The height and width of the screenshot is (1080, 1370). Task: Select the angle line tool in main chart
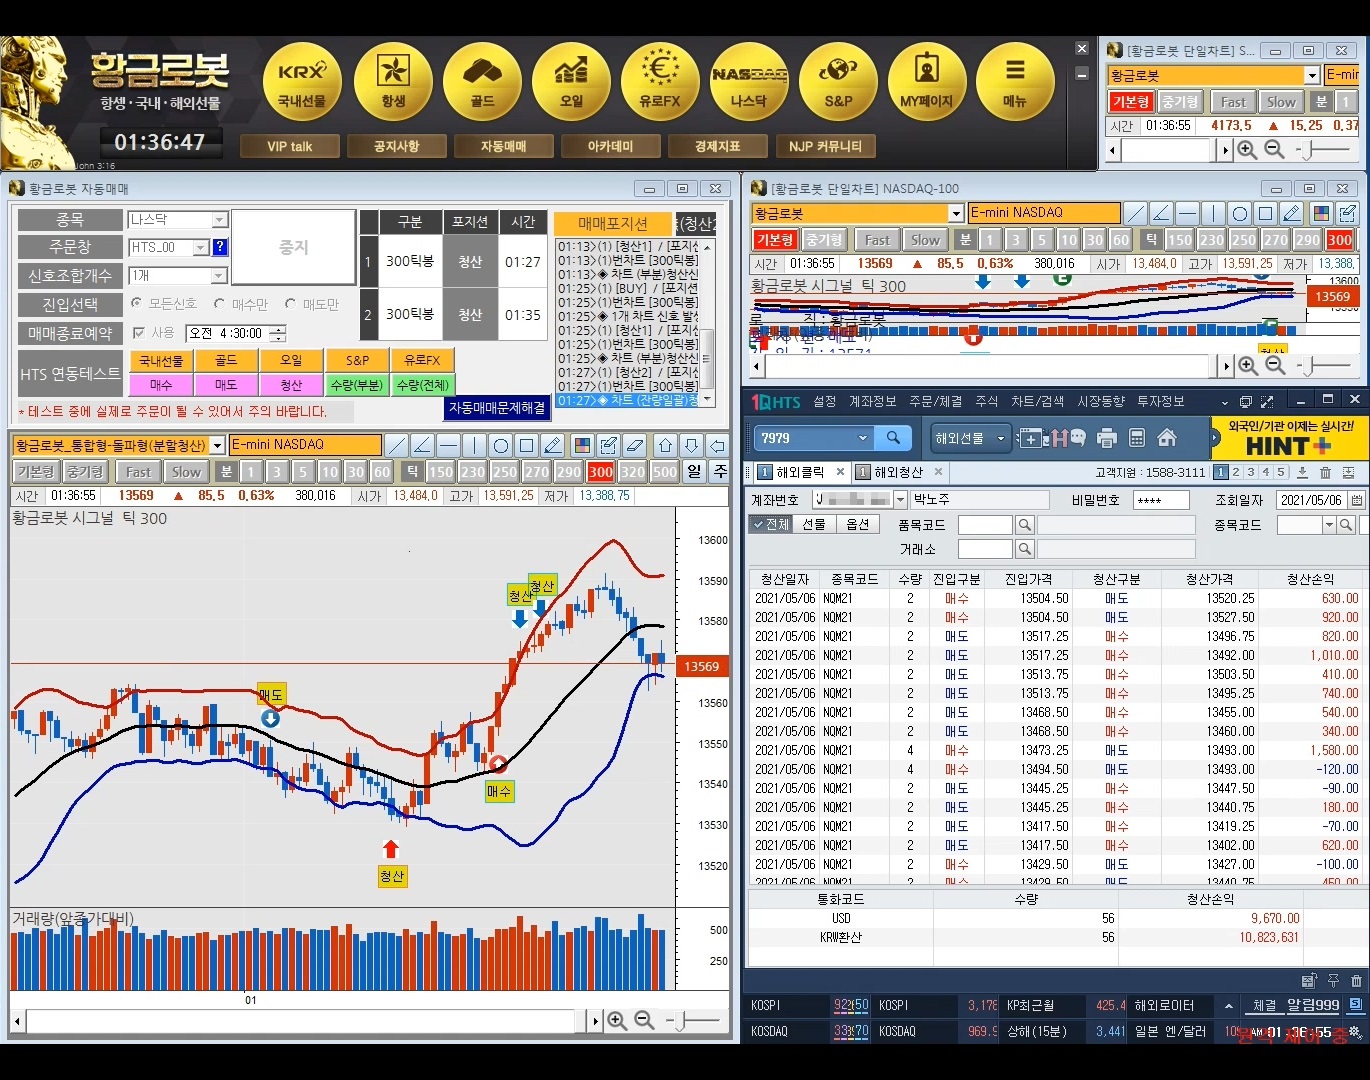423,445
